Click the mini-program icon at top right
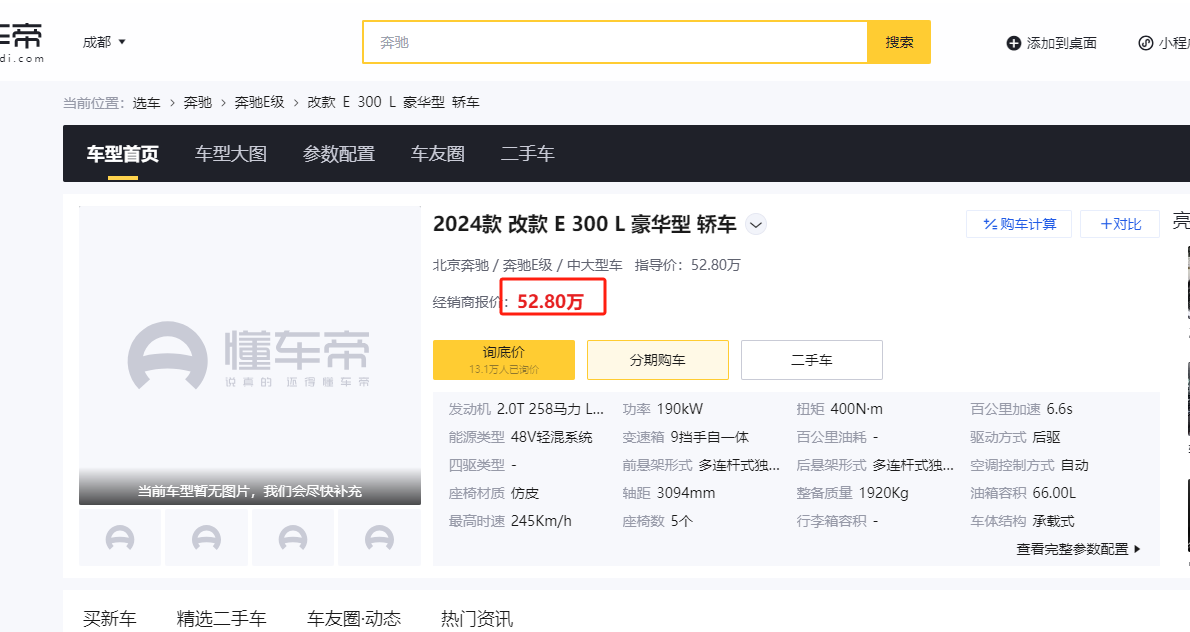Image resolution: width=1190 pixels, height=632 pixels. click(1145, 43)
